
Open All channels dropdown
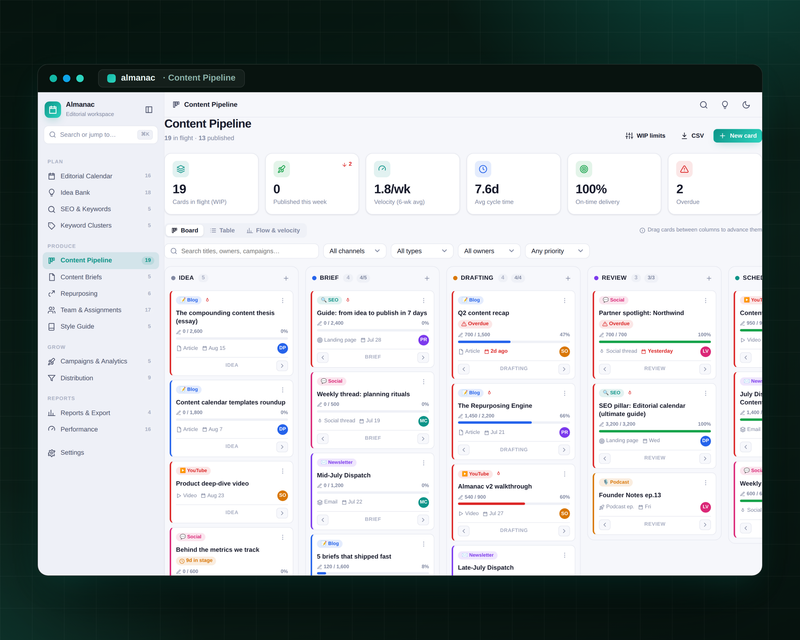click(355, 251)
